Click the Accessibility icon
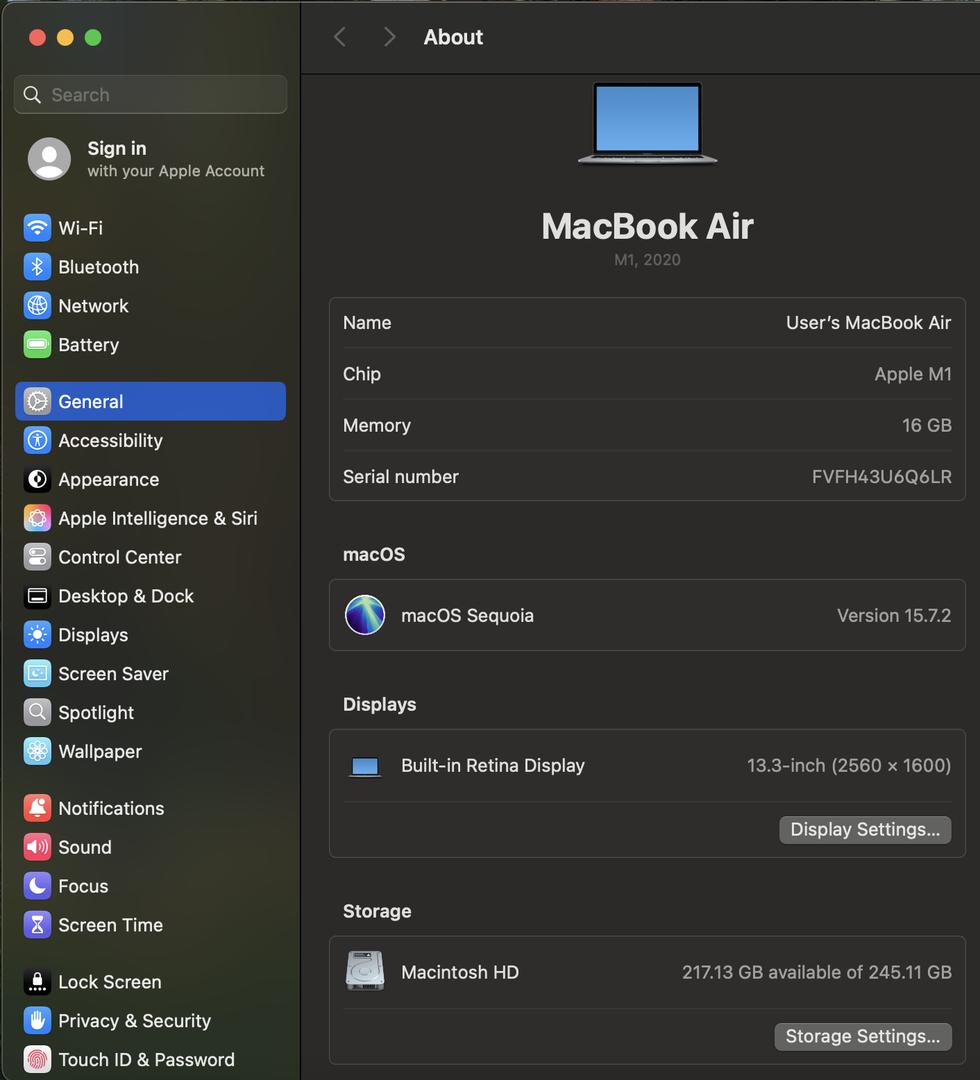The width and height of the screenshot is (980, 1080). (37, 441)
